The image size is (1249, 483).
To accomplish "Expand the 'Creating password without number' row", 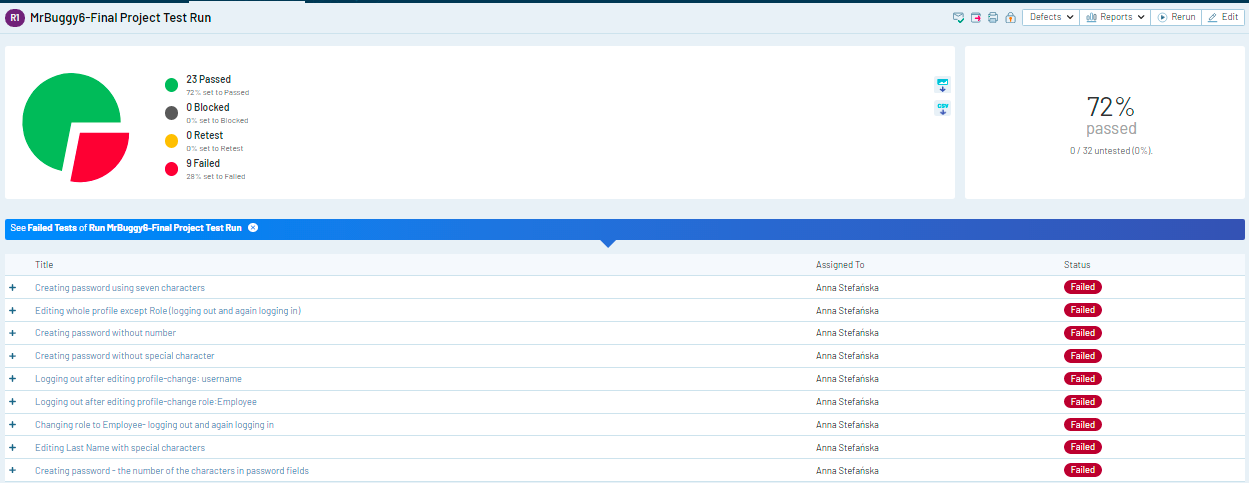I will click(13, 333).
